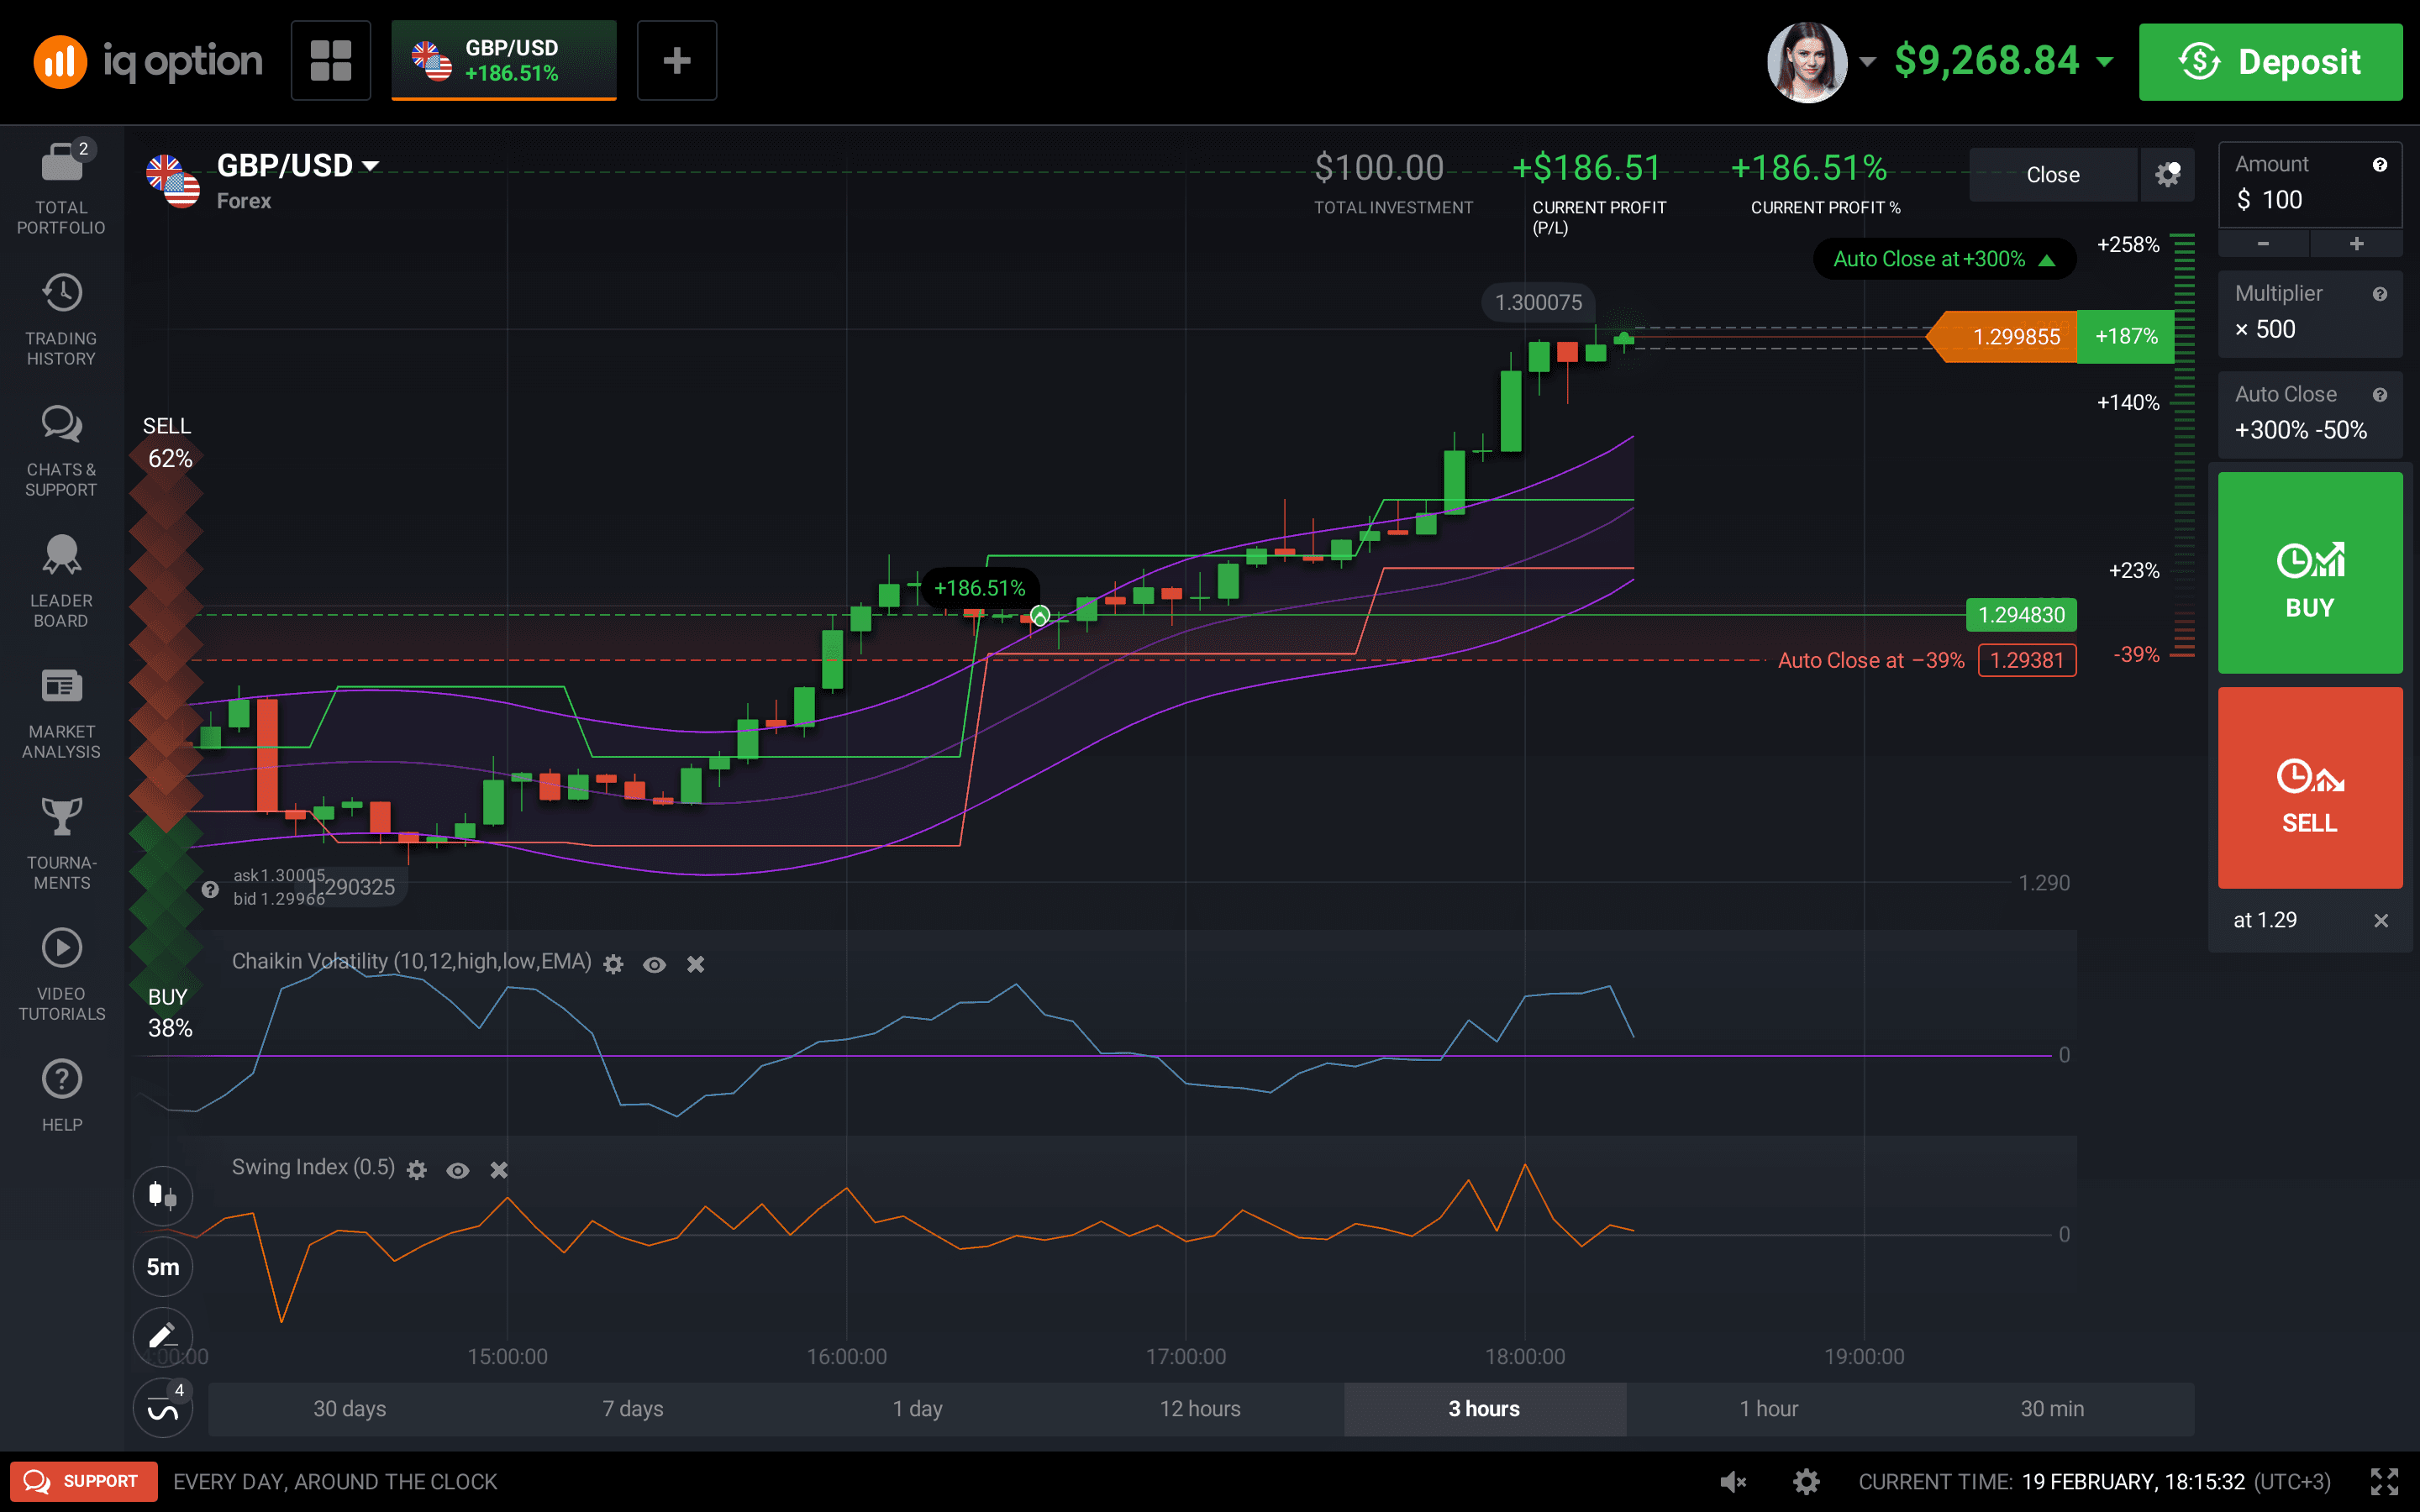Expand GBP/USD asset dropdown arrow
This screenshot has width=2420, height=1512.
[371, 166]
